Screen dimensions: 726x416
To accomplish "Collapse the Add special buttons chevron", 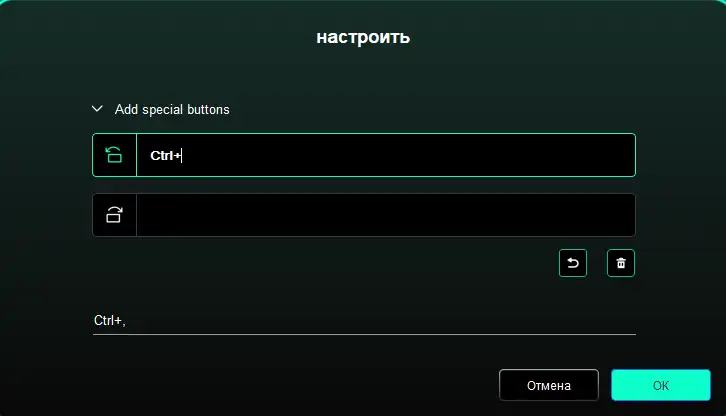I will pos(97,109).
